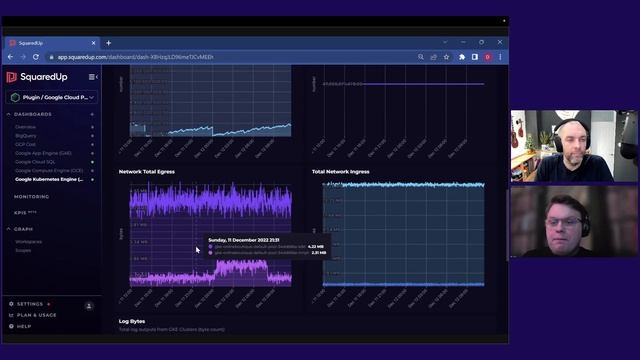
Task: Reload the browser page
Action: [36, 57]
